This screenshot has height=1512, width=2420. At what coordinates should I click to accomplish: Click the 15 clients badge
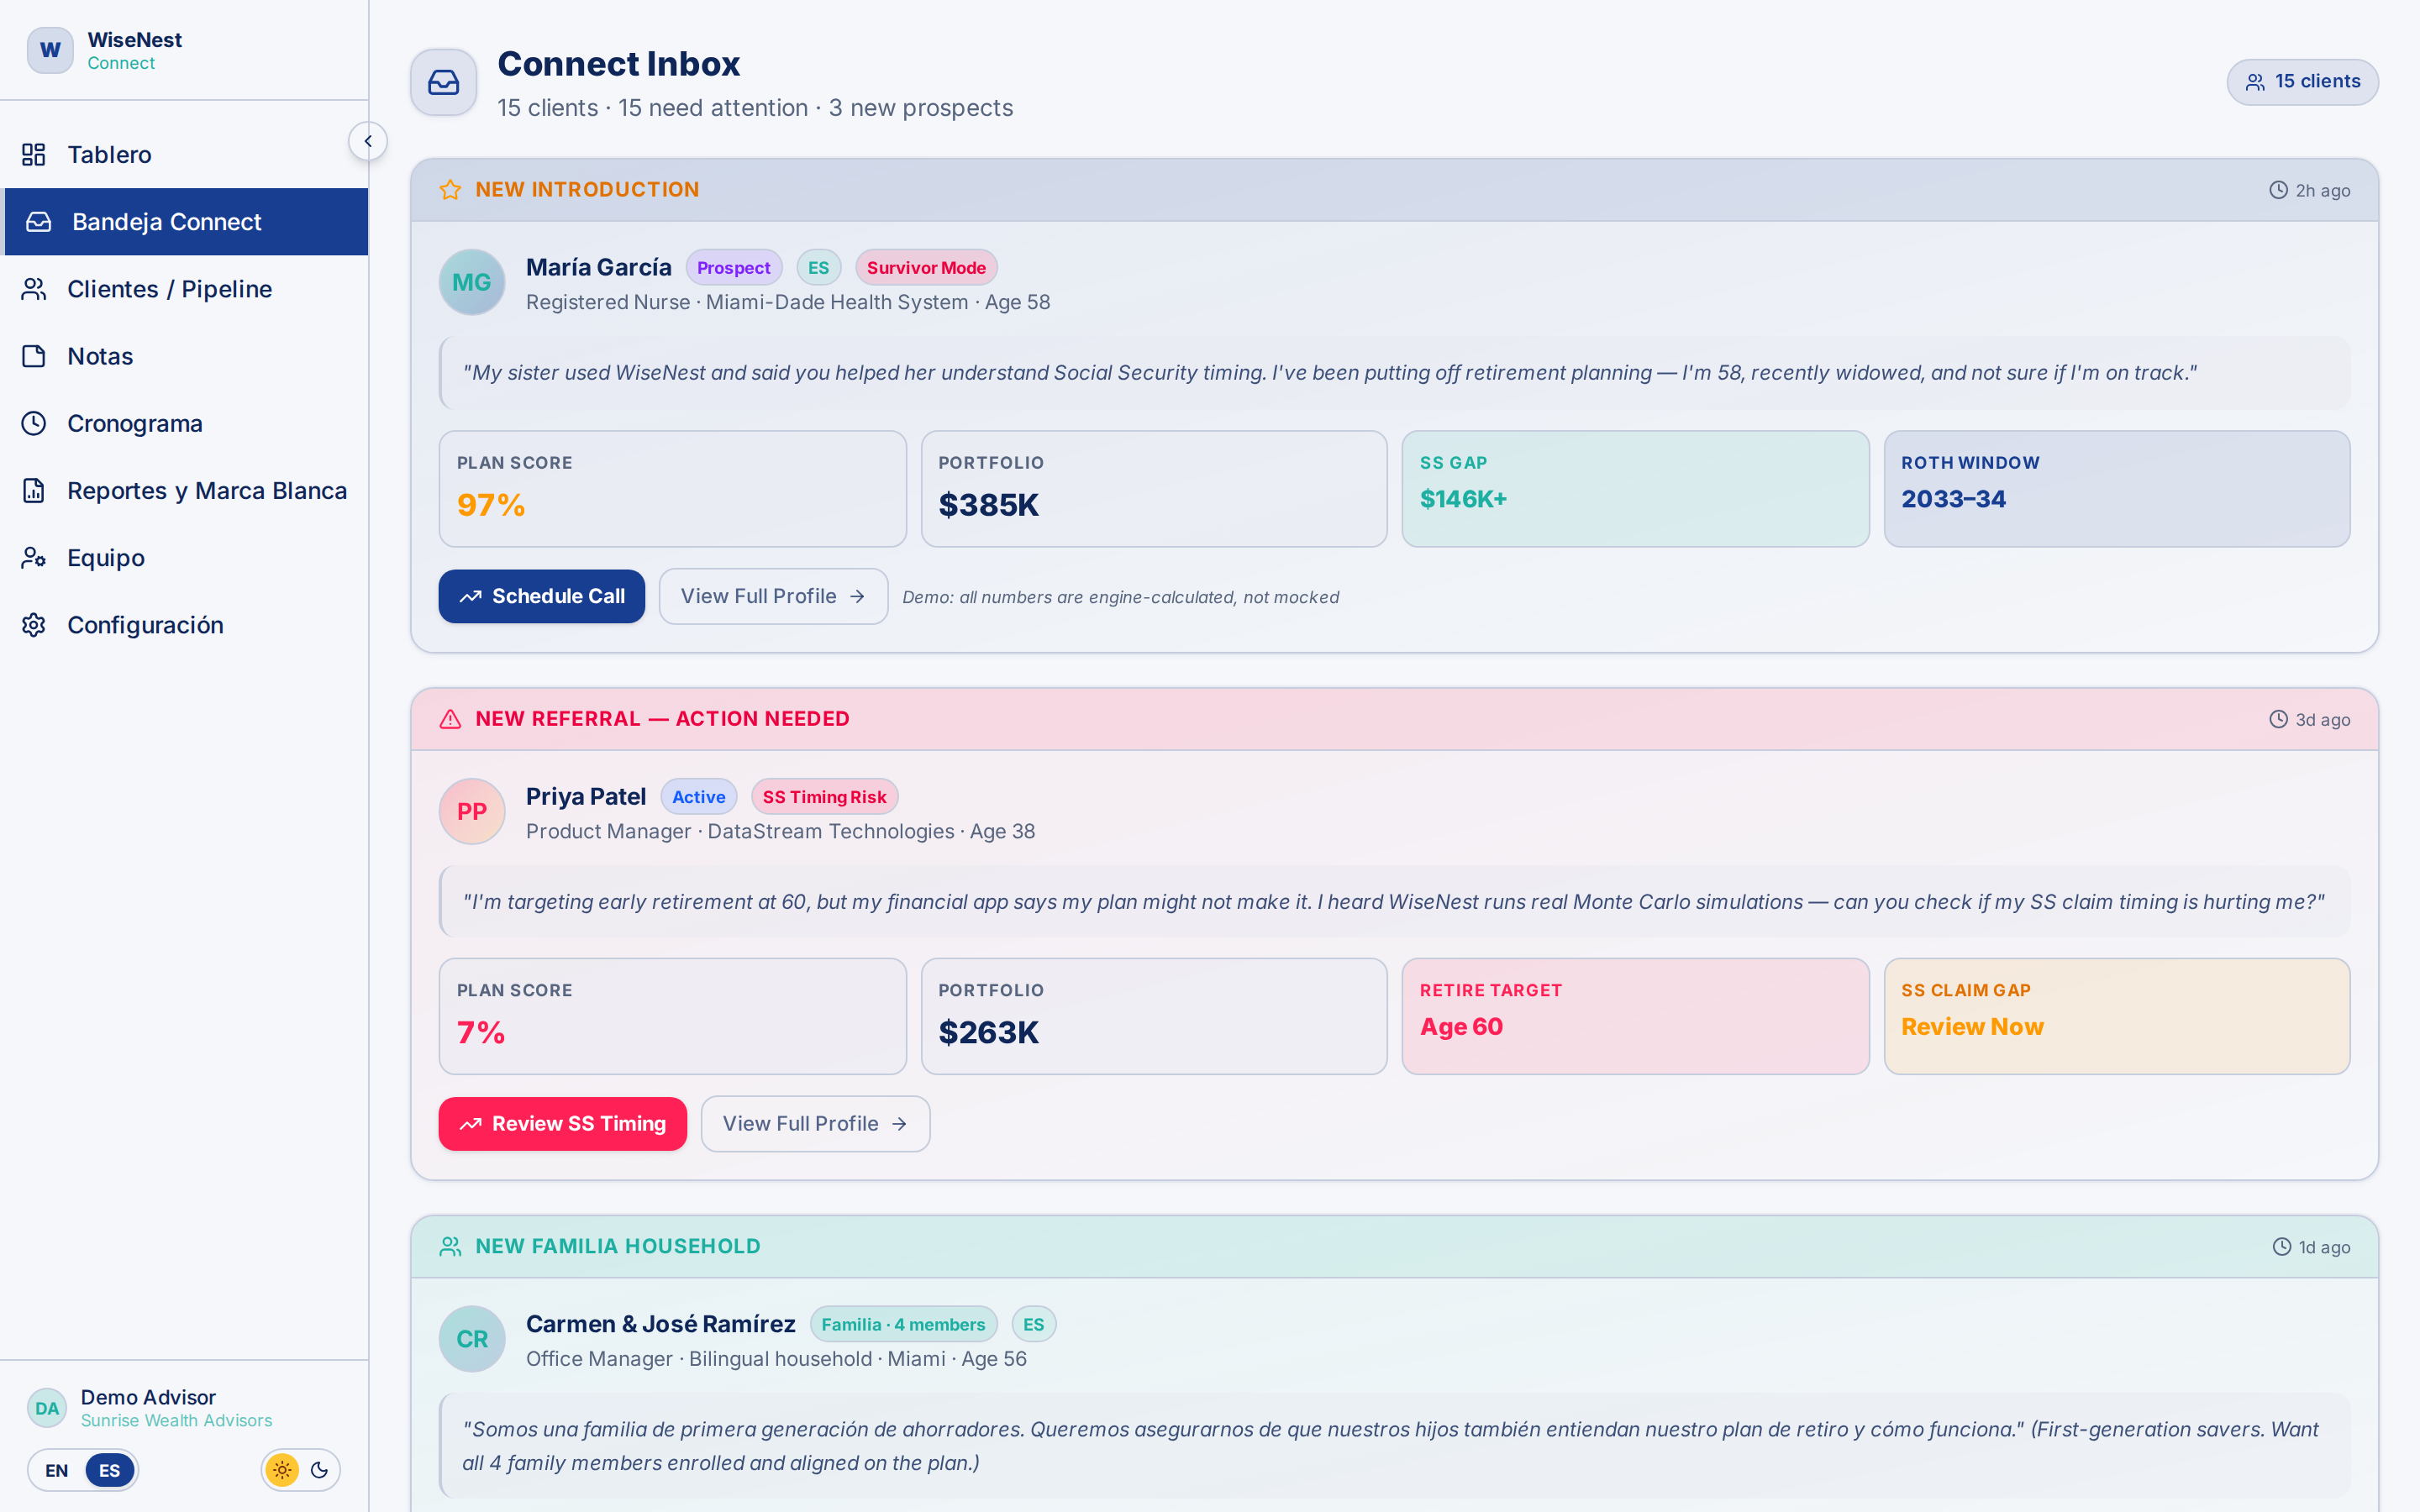click(x=2302, y=82)
